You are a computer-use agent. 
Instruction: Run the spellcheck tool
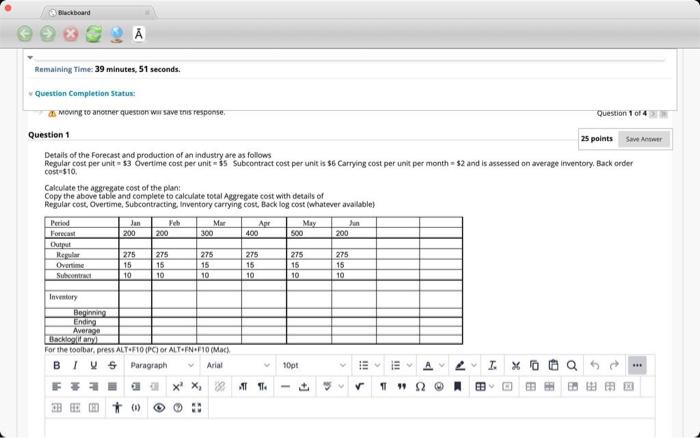click(x=327, y=387)
